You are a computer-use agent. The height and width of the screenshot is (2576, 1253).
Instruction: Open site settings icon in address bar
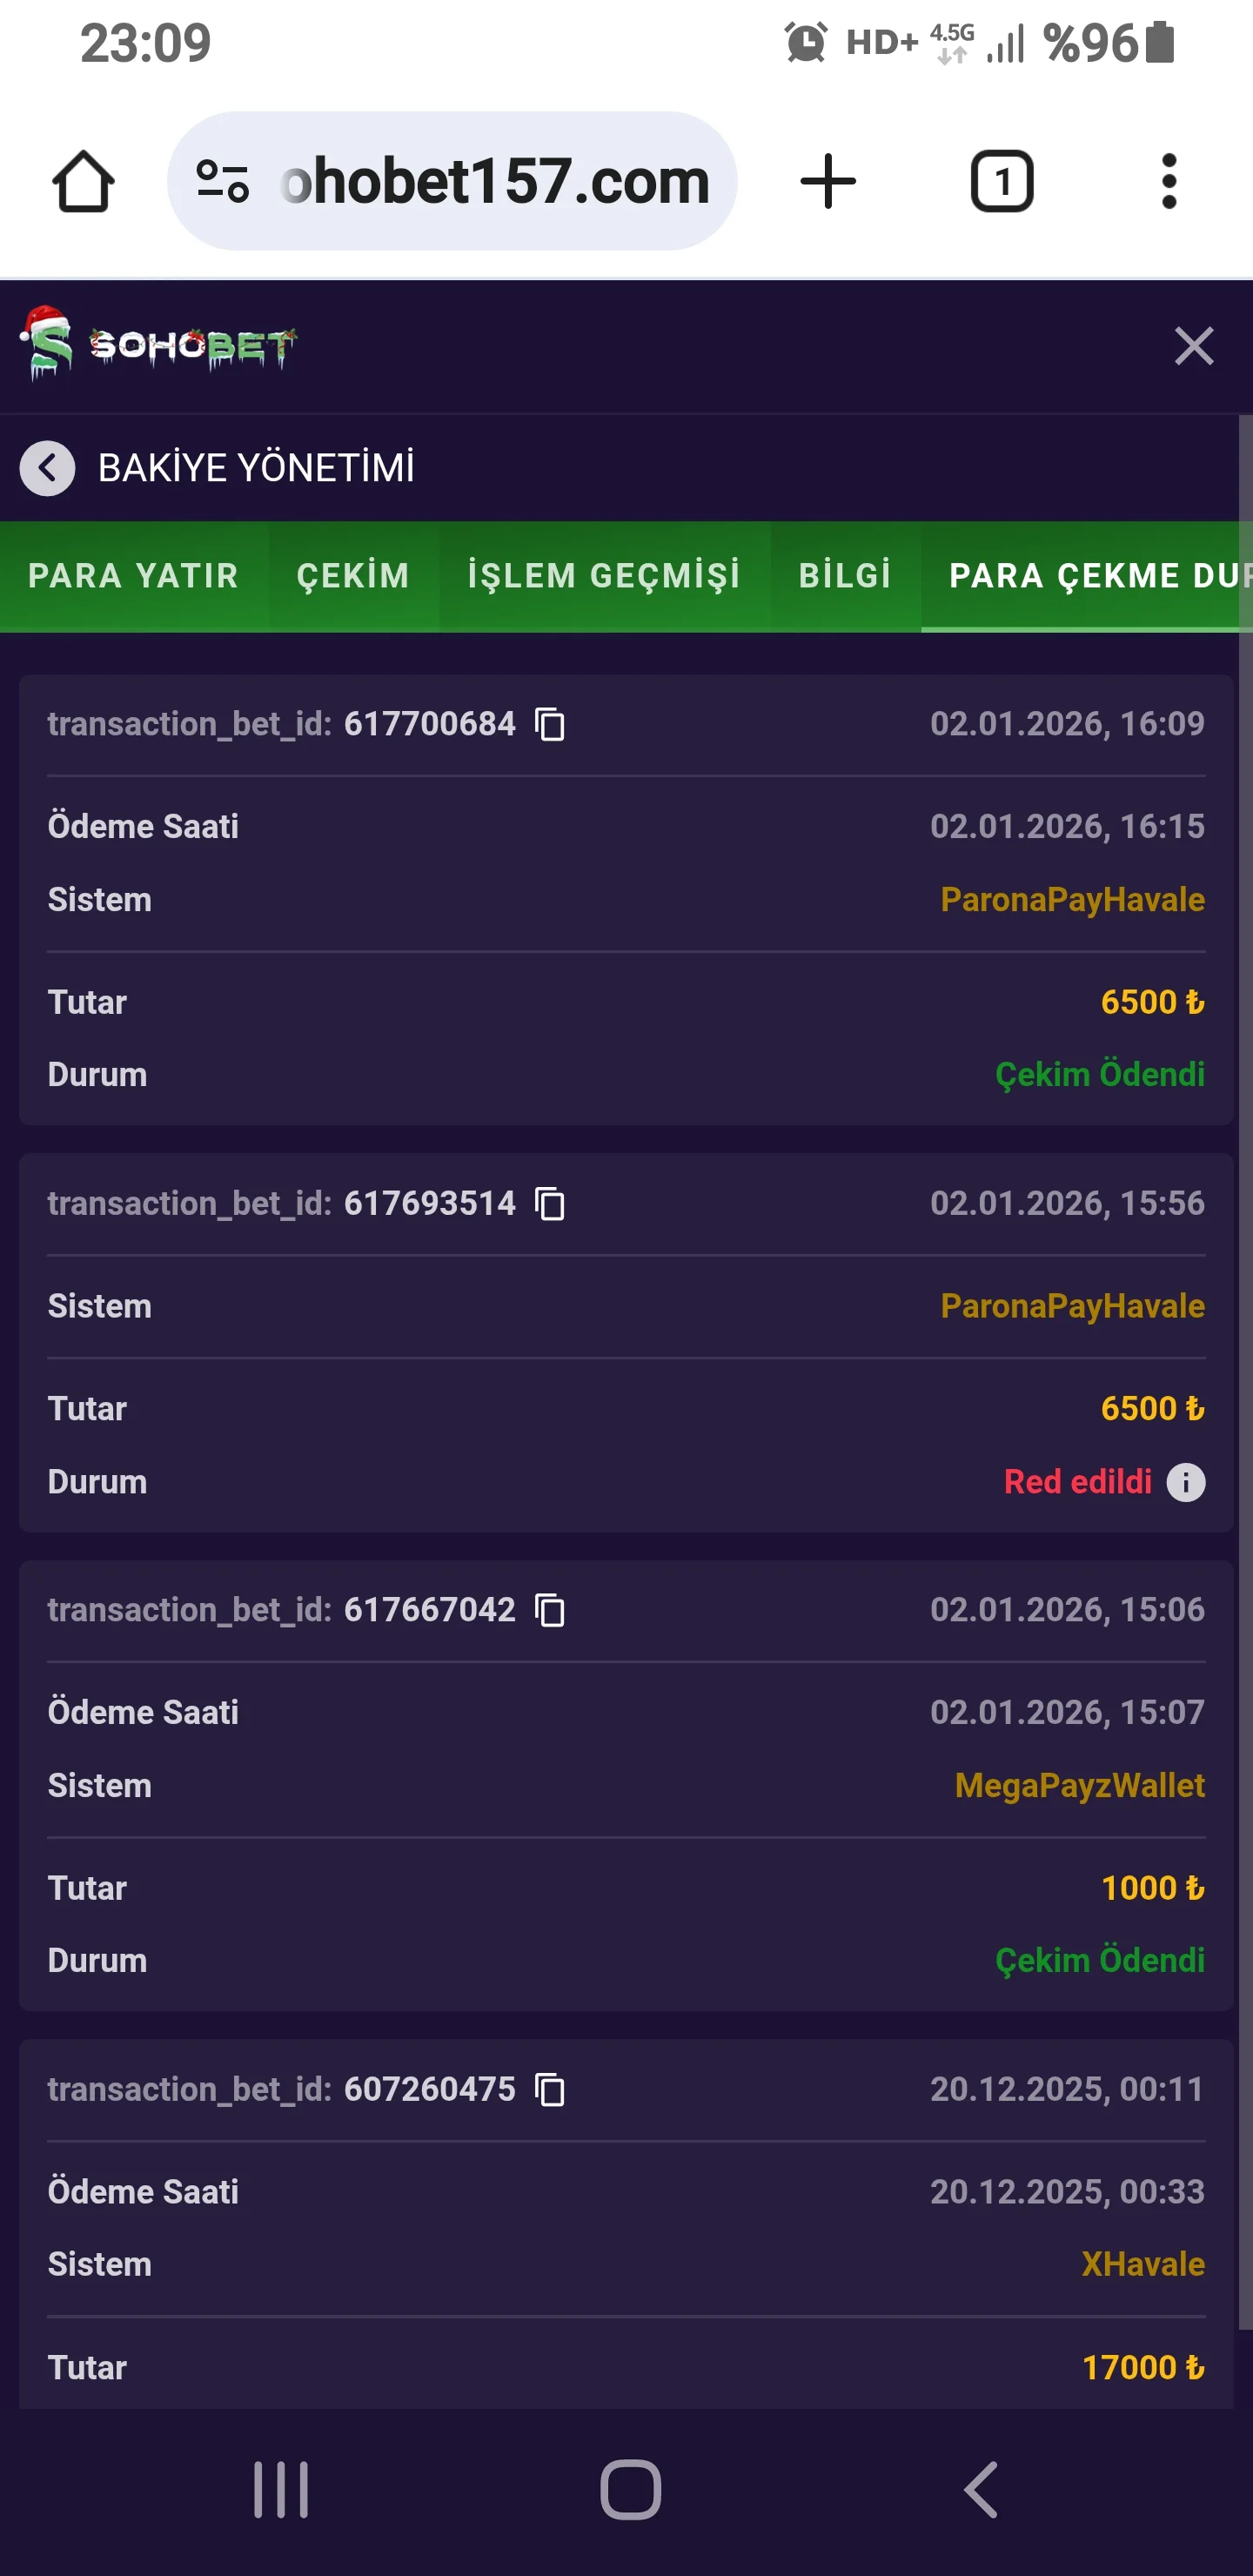coord(222,182)
